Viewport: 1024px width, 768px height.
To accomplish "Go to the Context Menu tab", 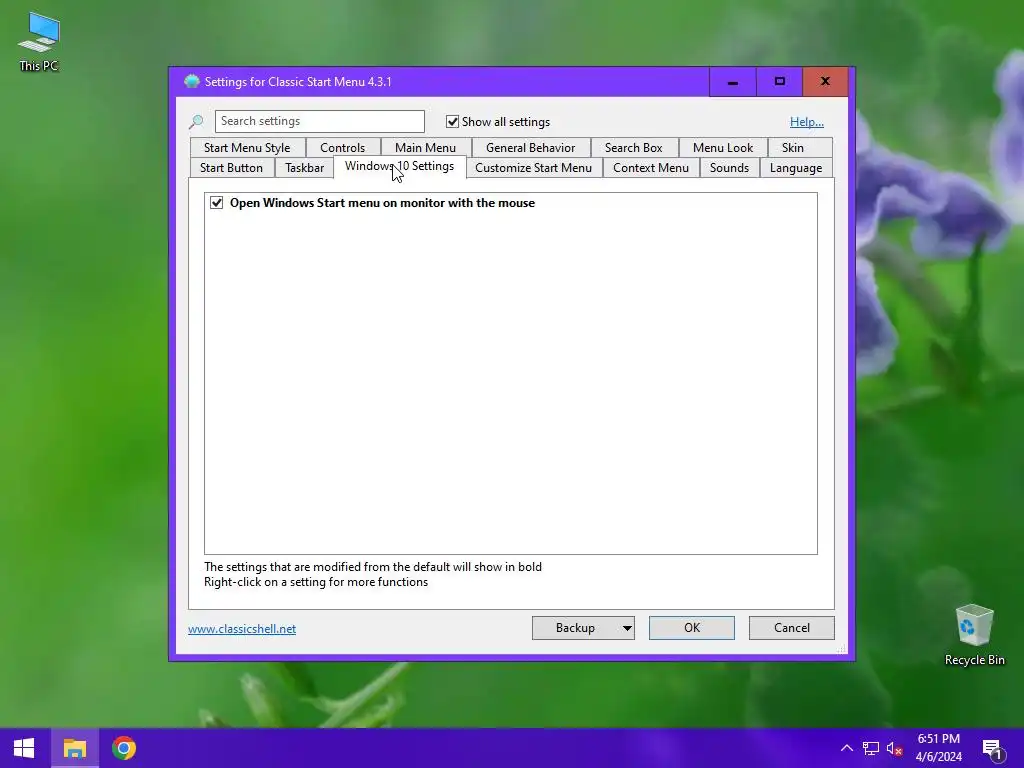I will [x=650, y=168].
